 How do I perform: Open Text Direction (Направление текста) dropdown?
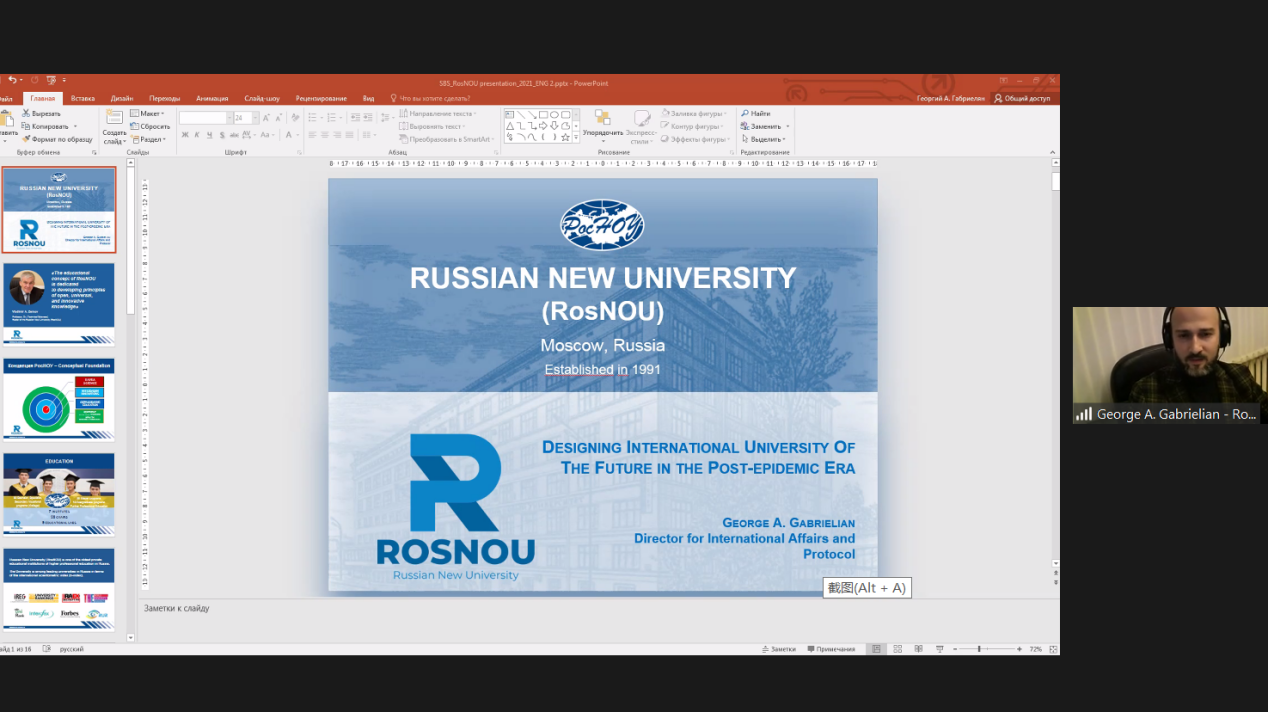437,113
